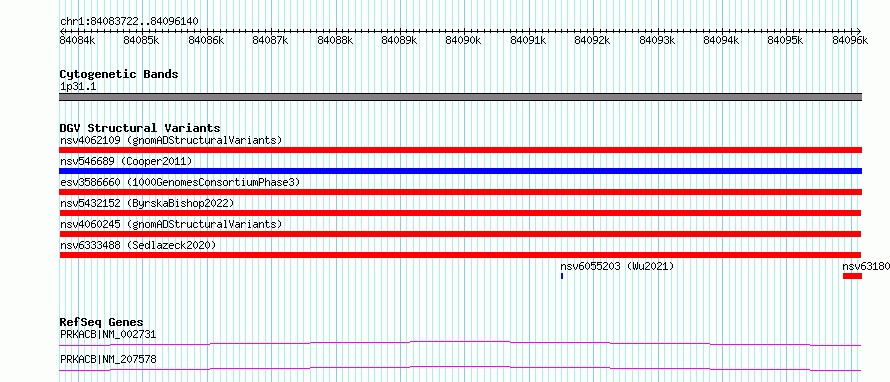Viewport: 890px width, 382px height.
Task: Click the red bar under esv3586660
Action: pos(461,192)
